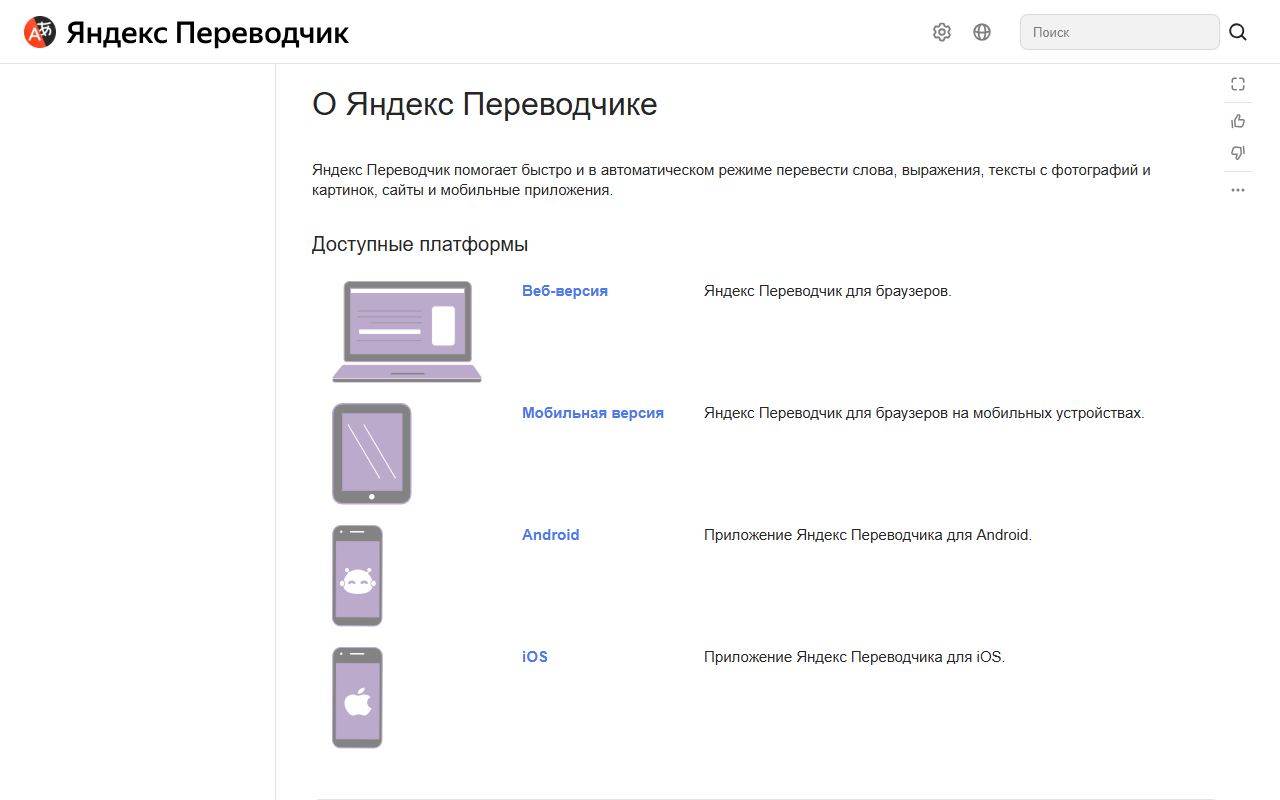
Task: Open the Android link
Action: [x=551, y=535]
